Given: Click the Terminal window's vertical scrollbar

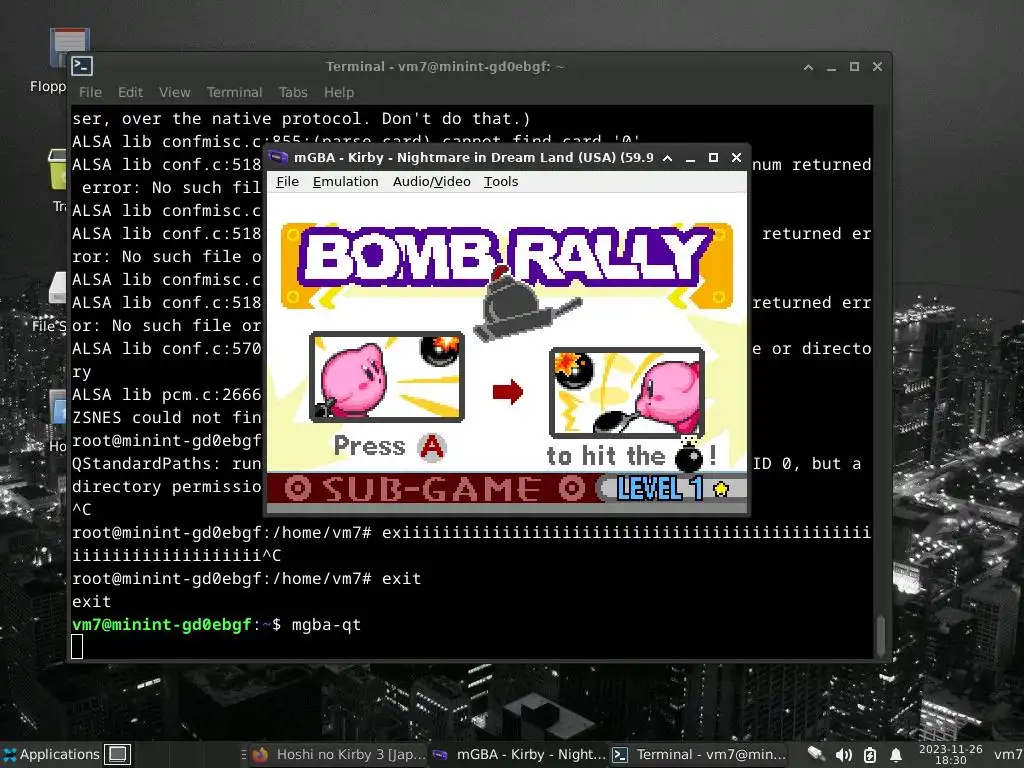Looking at the screenshot, I should [x=880, y=635].
